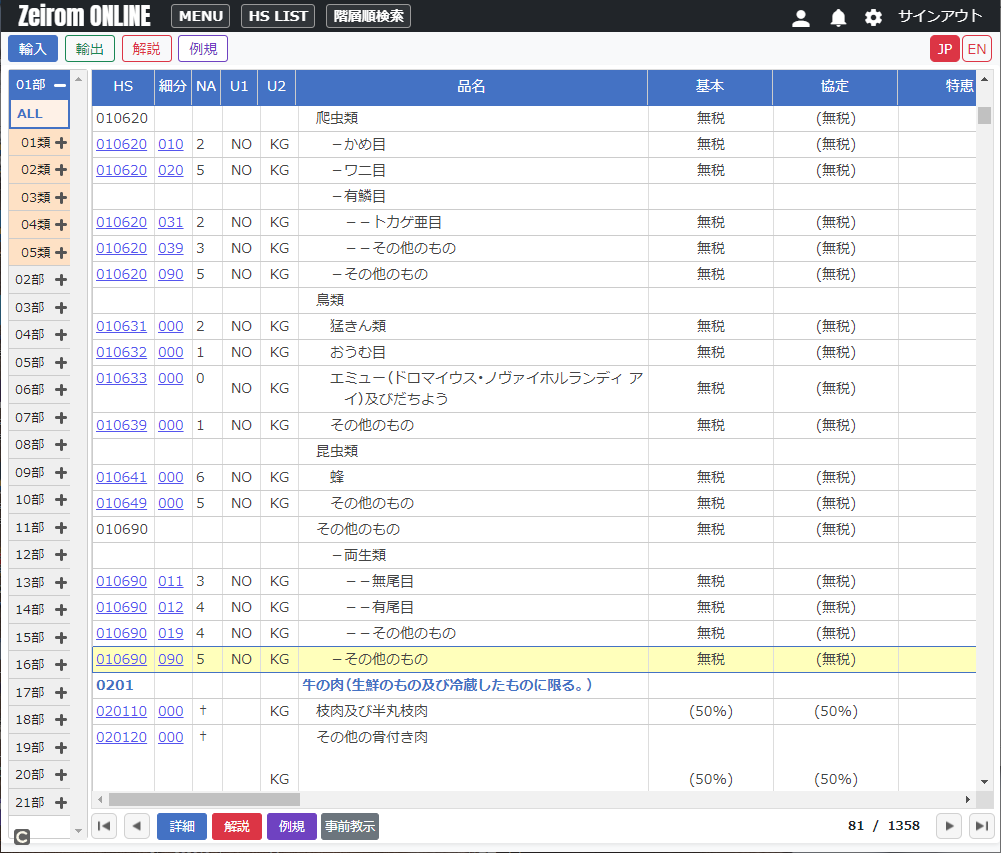Expand the 10部 section
This screenshot has width=1001, height=853.
tap(61, 500)
